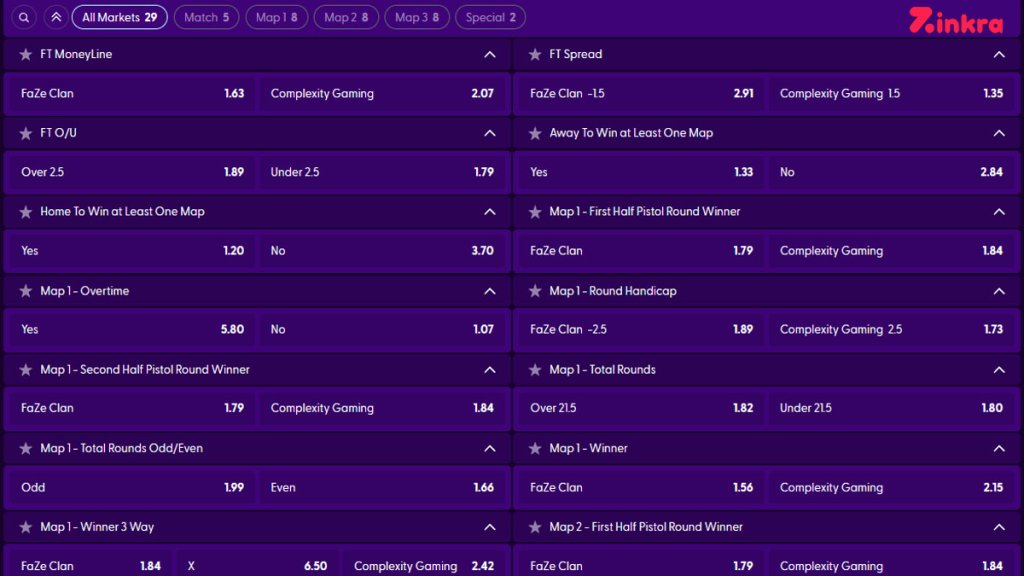Favorite the Map 1 - Overtime market
This screenshot has height=576, width=1024.
tap(25, 291)
